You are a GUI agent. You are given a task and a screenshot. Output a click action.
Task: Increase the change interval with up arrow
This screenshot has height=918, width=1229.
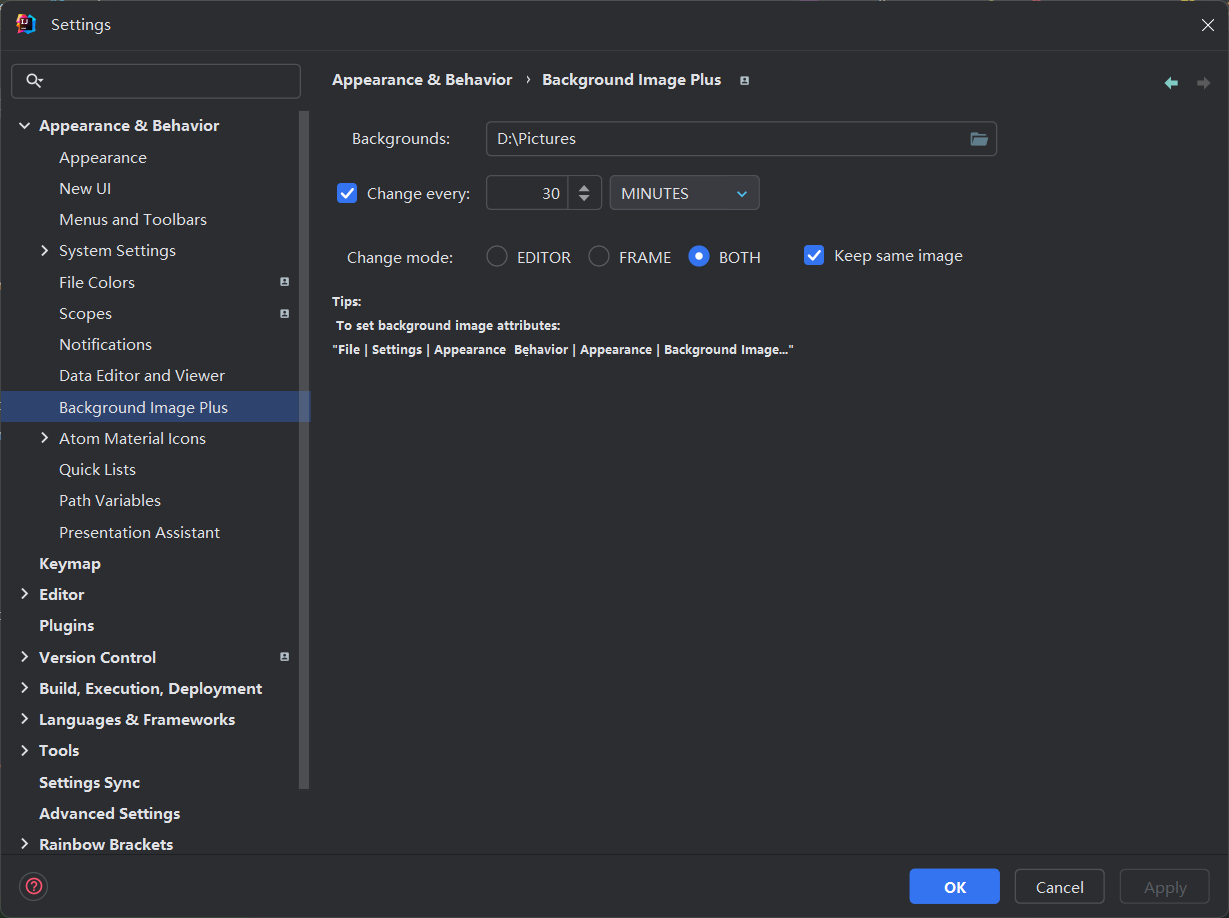(x=585, y=186)
